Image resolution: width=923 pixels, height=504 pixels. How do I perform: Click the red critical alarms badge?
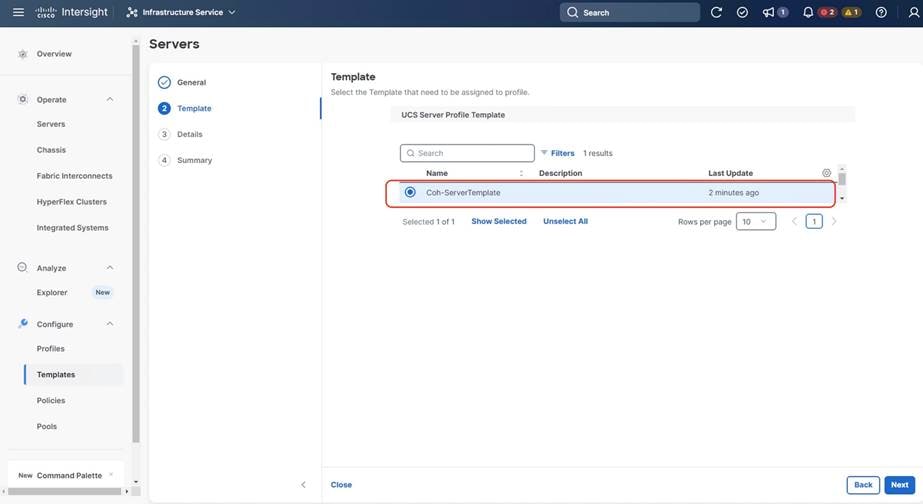(x=828, y=12)
